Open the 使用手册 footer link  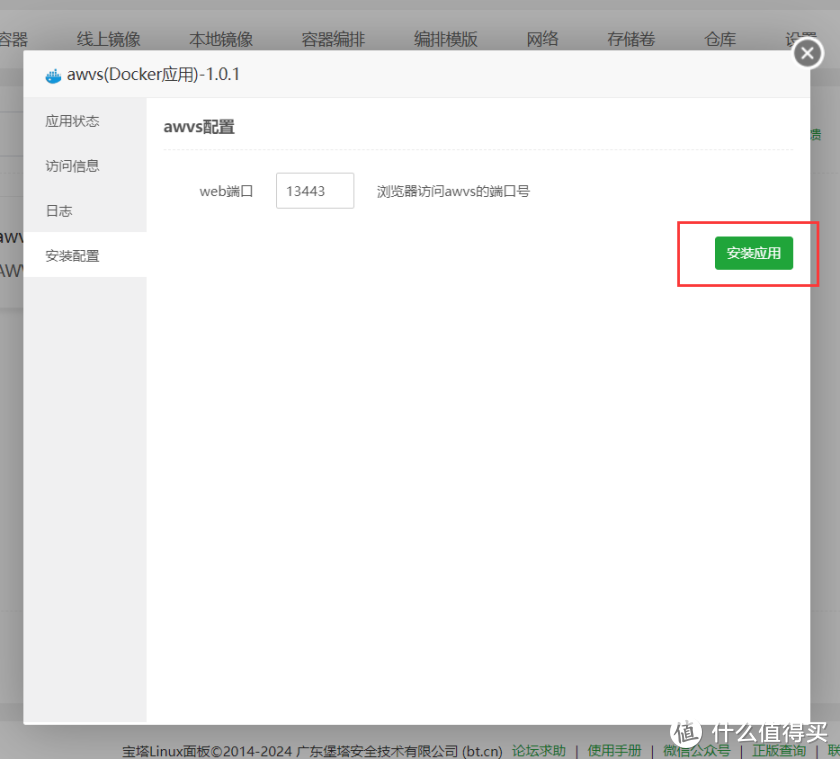pos(614,750)
